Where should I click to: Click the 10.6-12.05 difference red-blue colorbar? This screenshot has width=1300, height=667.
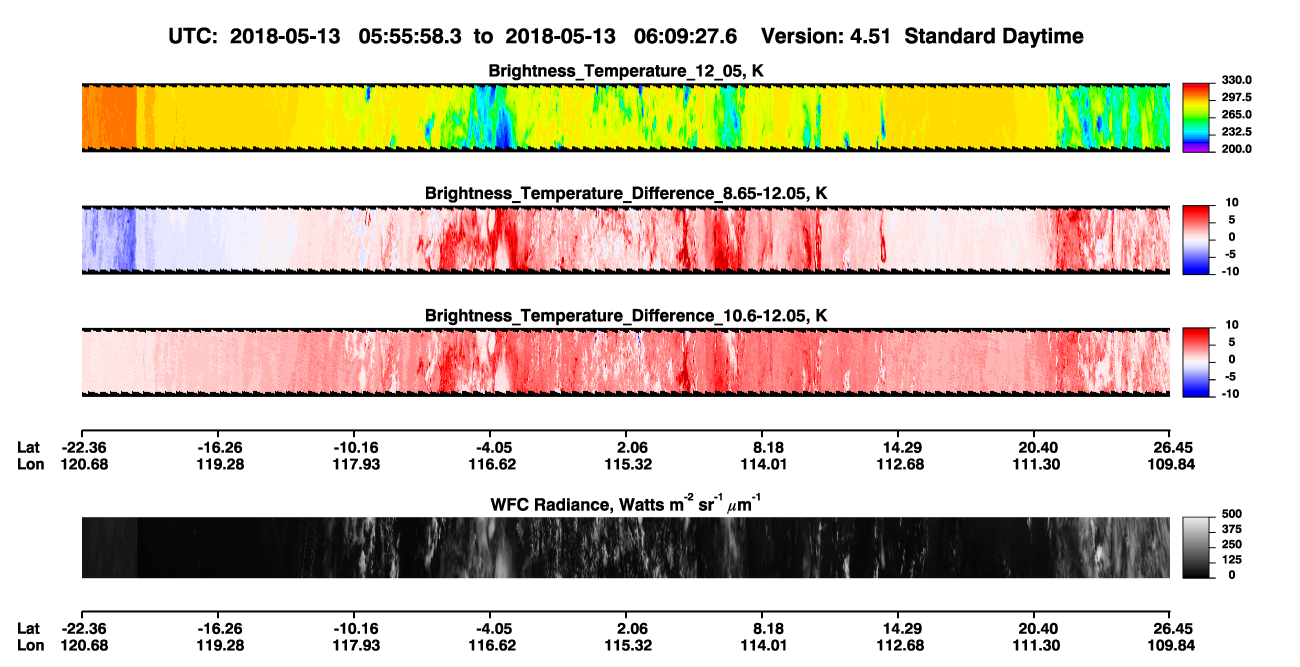[x=1196, y=361]
